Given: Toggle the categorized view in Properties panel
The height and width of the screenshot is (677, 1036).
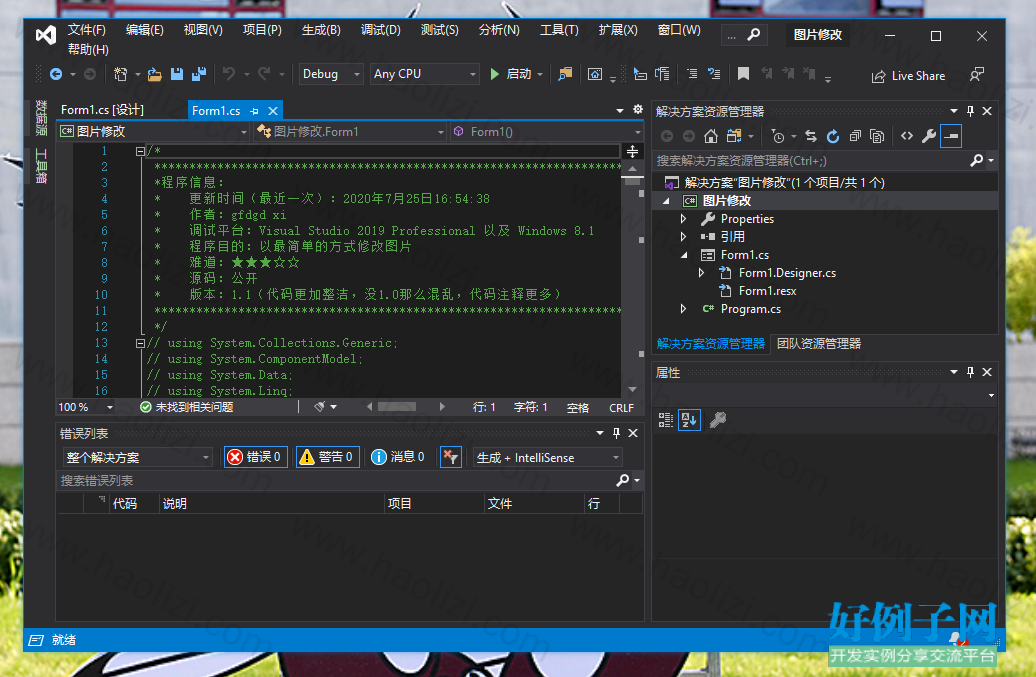Looking at the screenshot, I should 666,419.
